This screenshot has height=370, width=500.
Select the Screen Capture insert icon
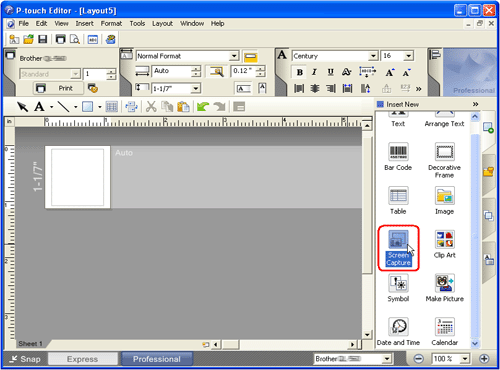(x=398, y=239)
